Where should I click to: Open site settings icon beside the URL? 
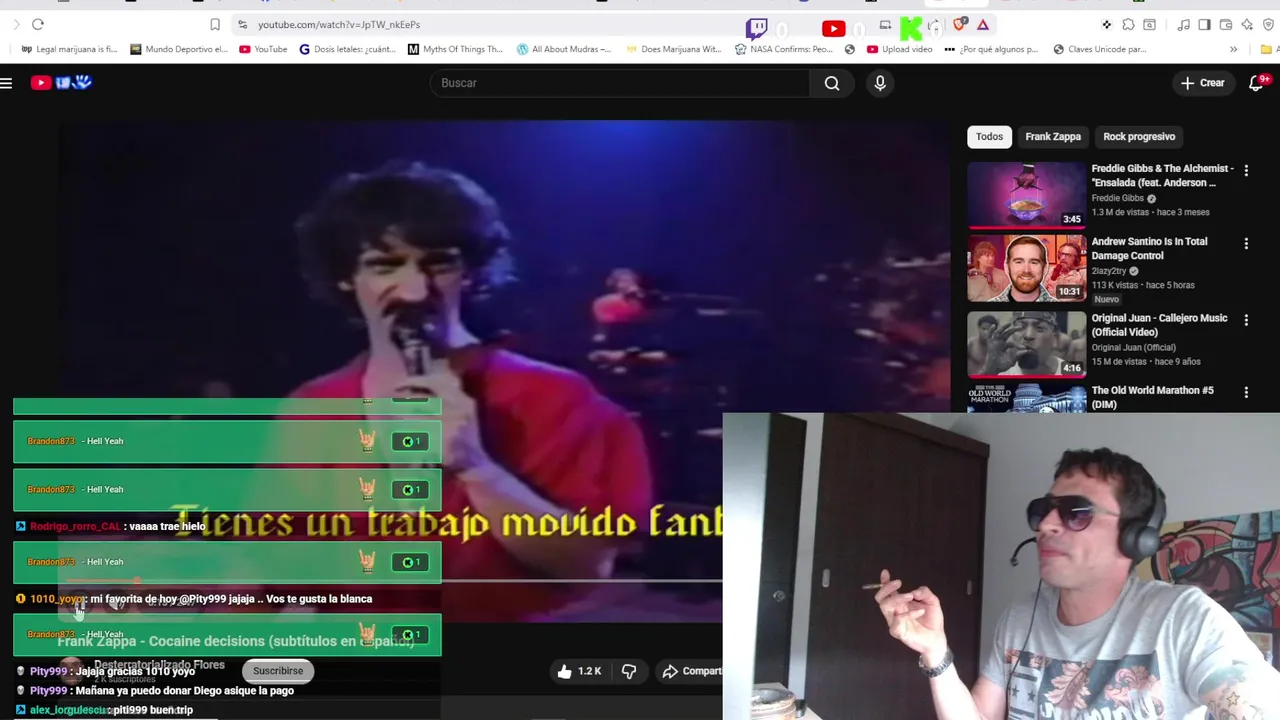tap(242, 24)
